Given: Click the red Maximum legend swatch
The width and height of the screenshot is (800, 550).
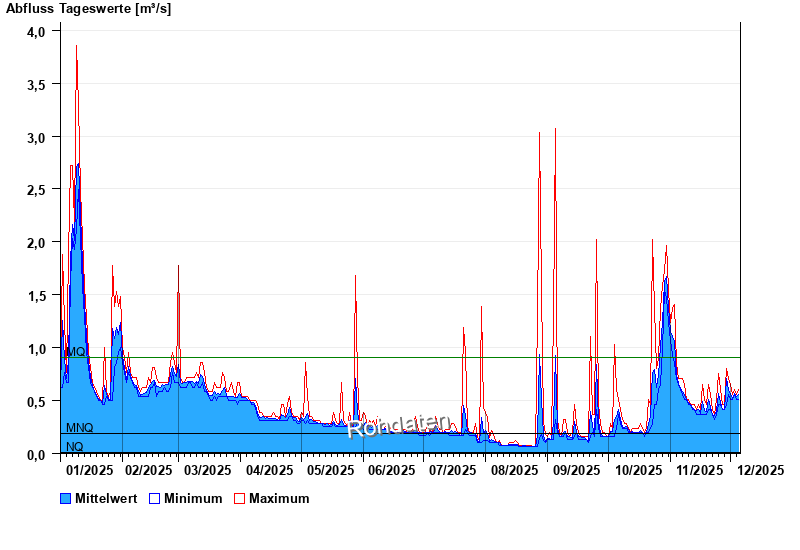Looking at the screenshot, I should [x=239, y=498].
